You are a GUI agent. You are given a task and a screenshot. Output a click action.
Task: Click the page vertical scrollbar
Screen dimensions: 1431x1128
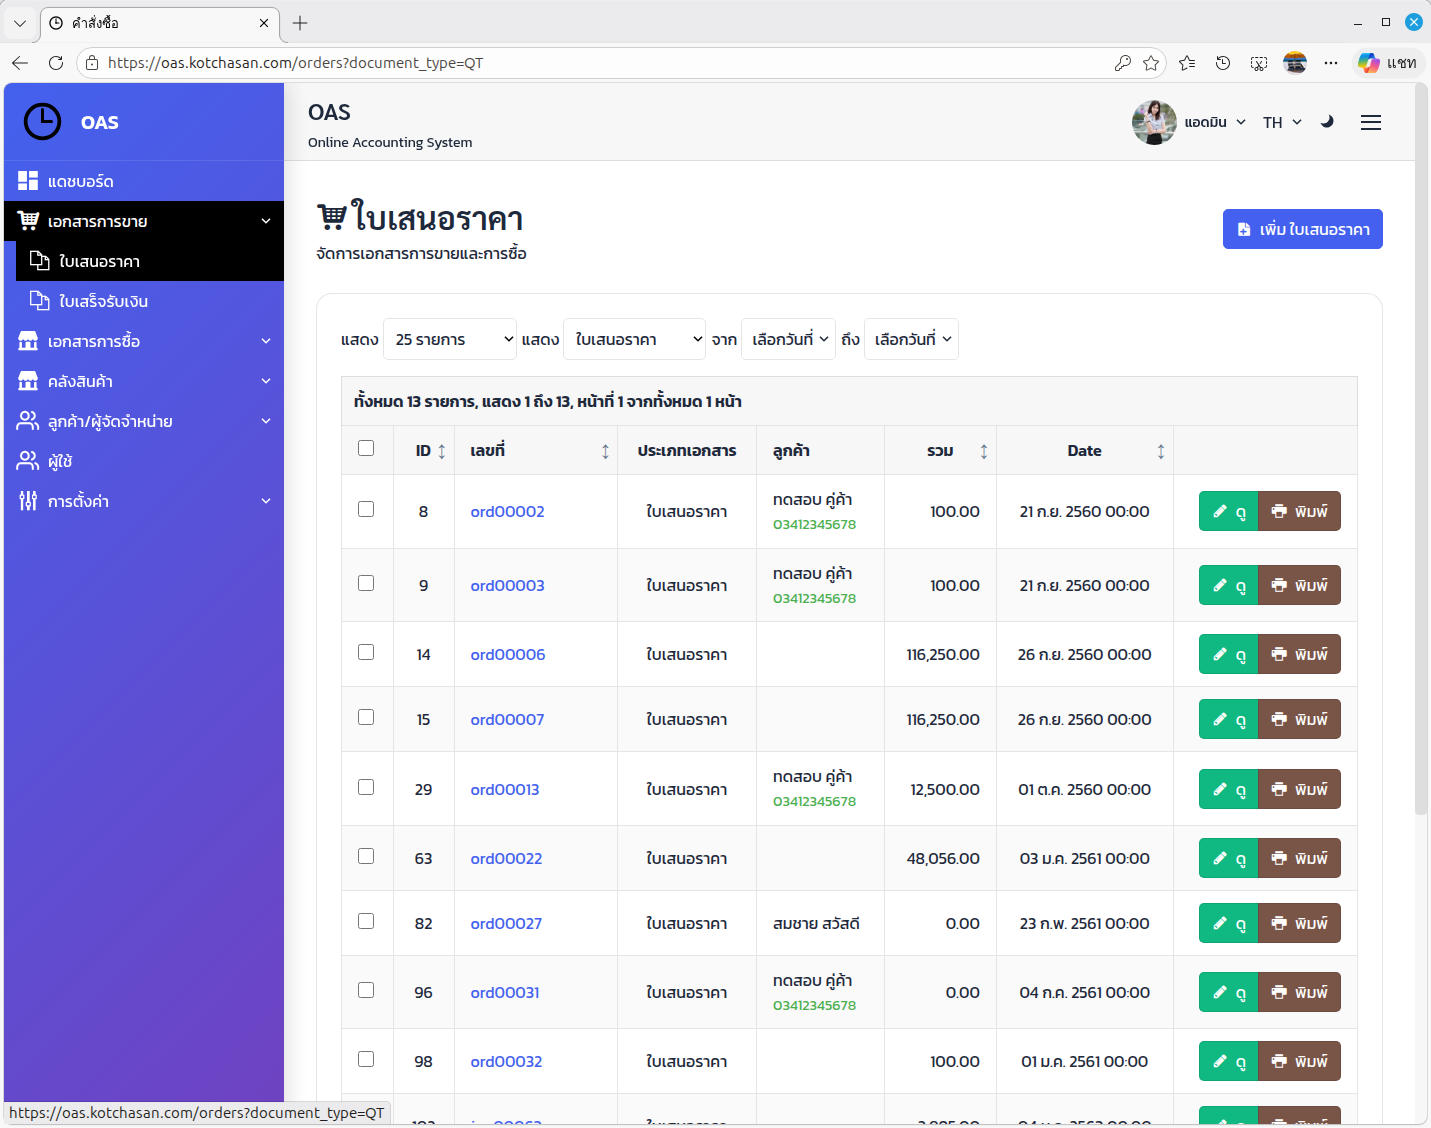pyautogui.click(x=1421, y=450)
